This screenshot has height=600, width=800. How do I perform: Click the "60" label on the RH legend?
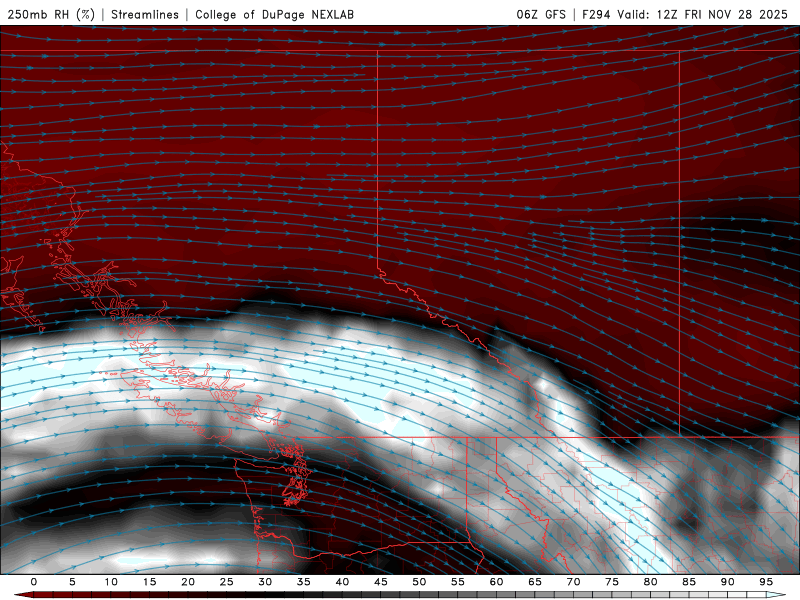coord(496,582)
